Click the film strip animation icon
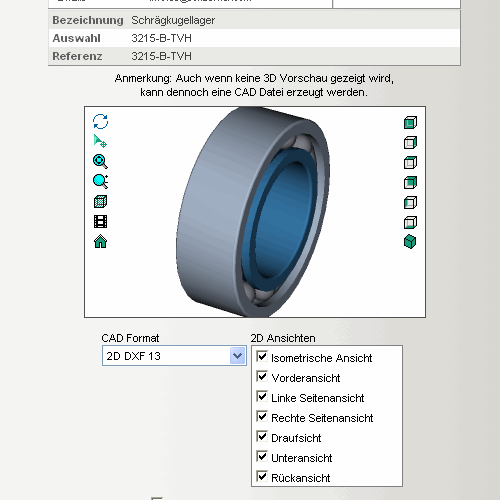Image resolution: width=500 pixels, height=500 pixels. (100, 221)
